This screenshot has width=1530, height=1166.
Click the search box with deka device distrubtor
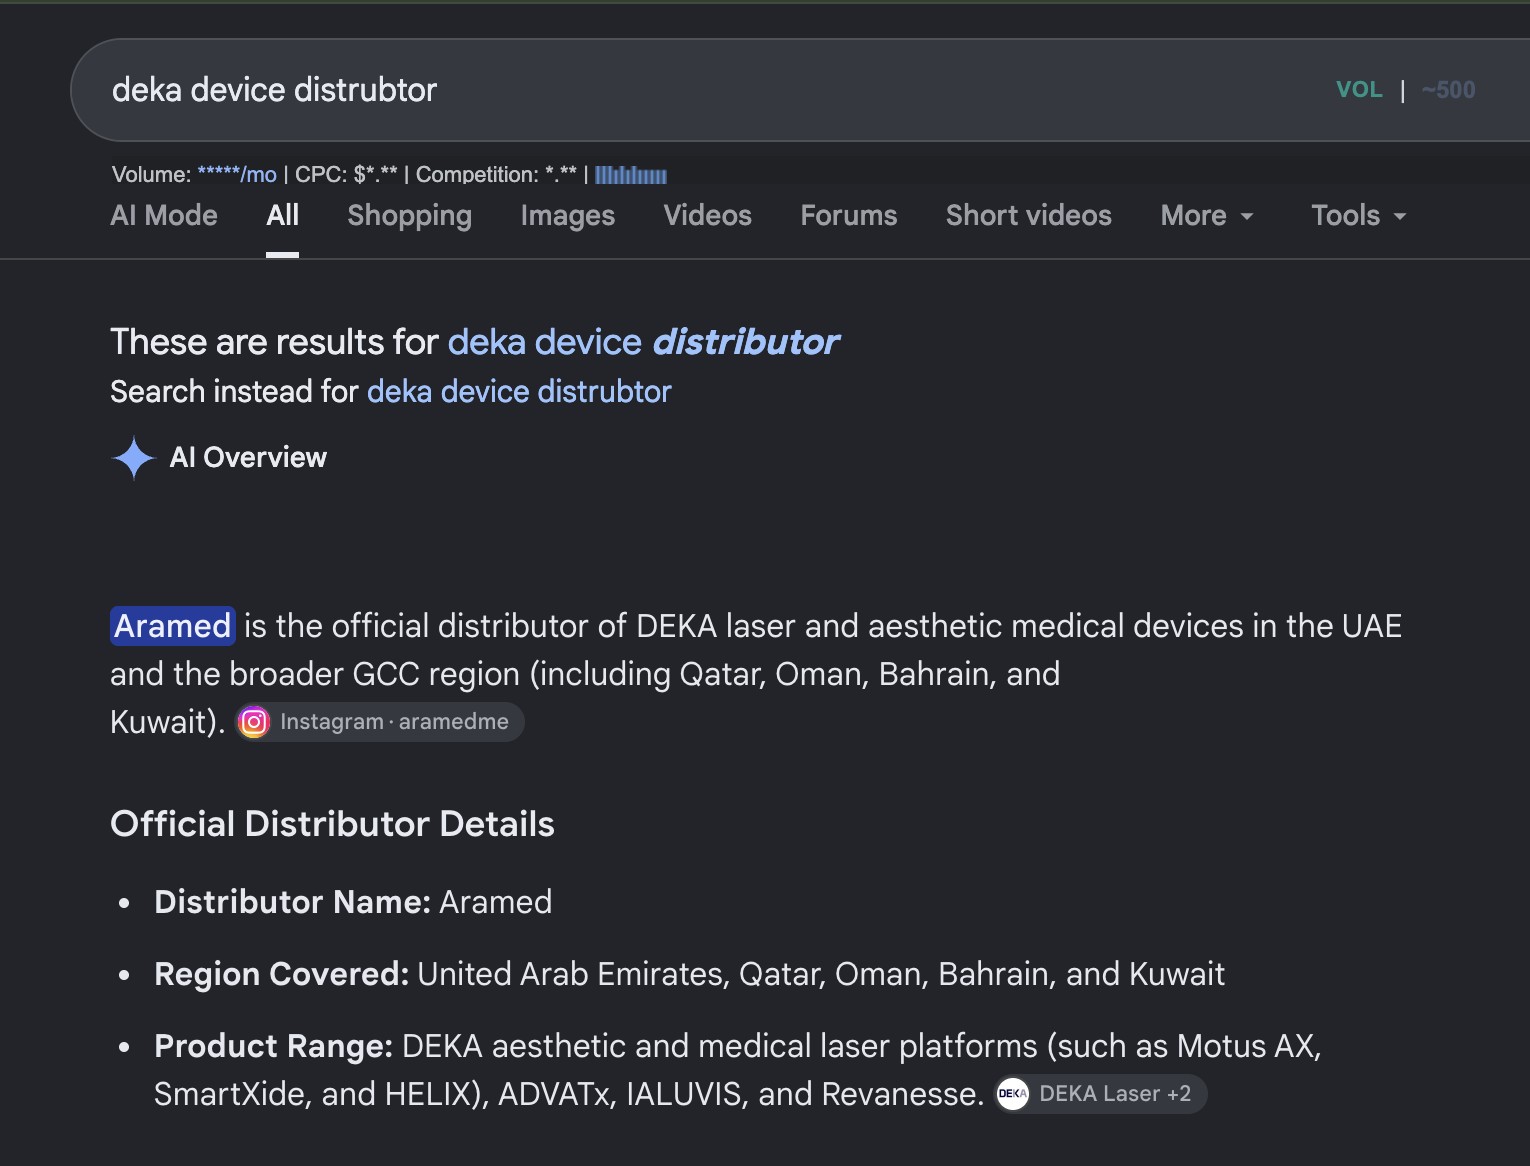pyautogui.click(x=800, y=90)
